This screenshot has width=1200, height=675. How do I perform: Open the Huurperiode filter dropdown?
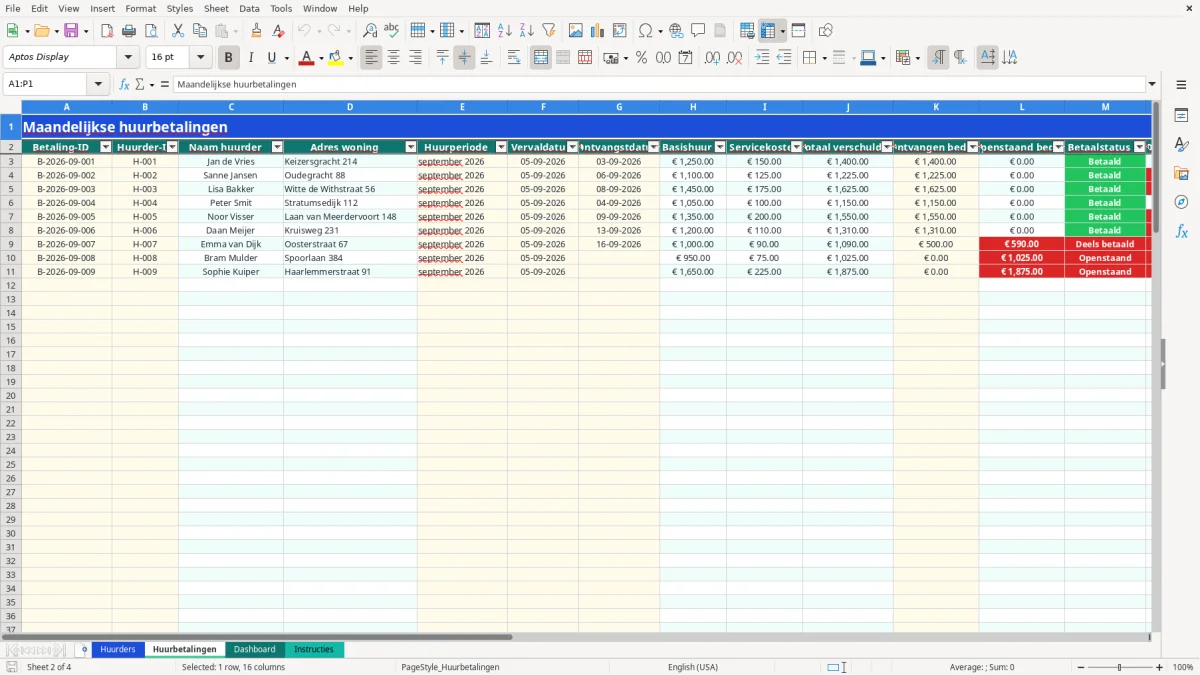tap(501, 147)
